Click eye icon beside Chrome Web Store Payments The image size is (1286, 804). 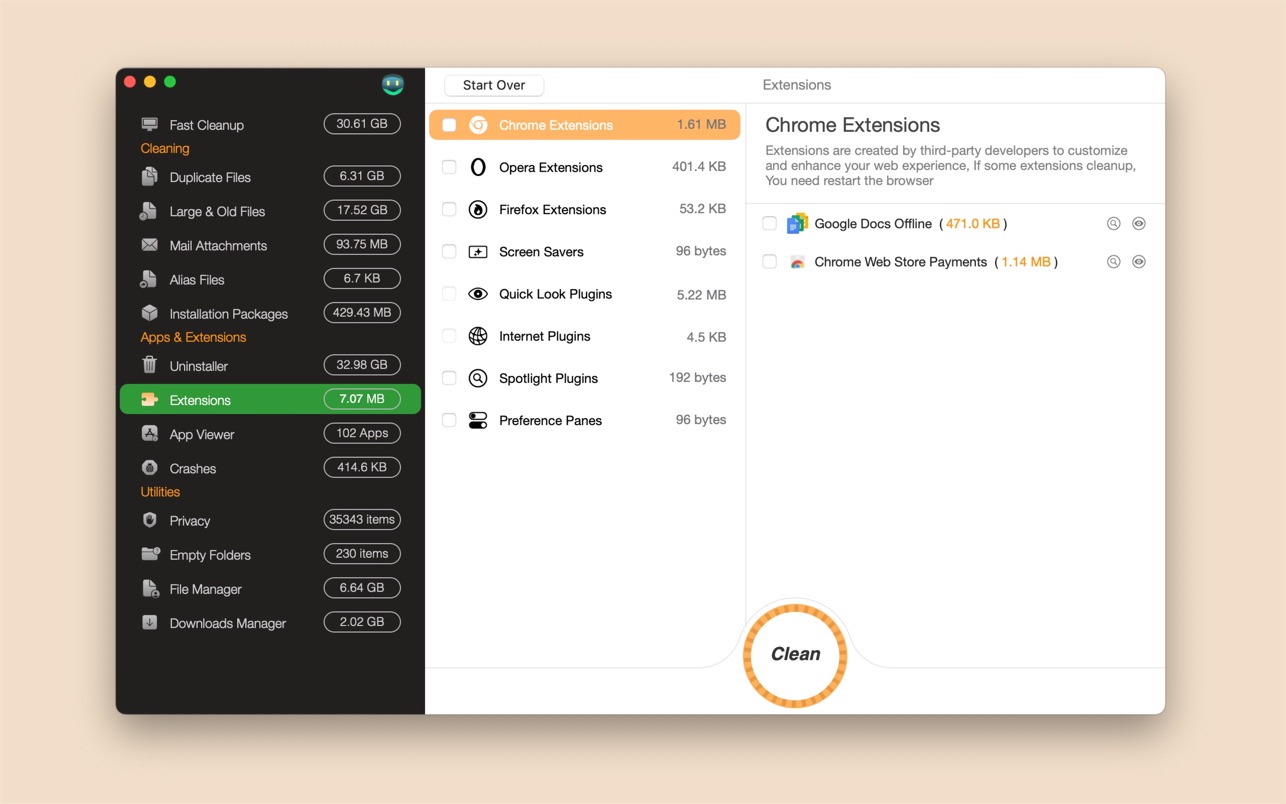click(x=1138, y=262)
